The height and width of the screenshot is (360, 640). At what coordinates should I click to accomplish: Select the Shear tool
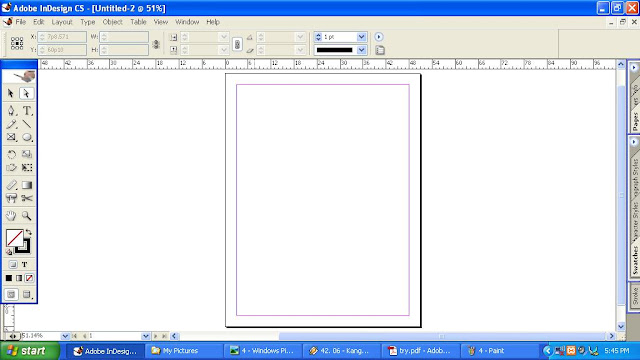11,168
